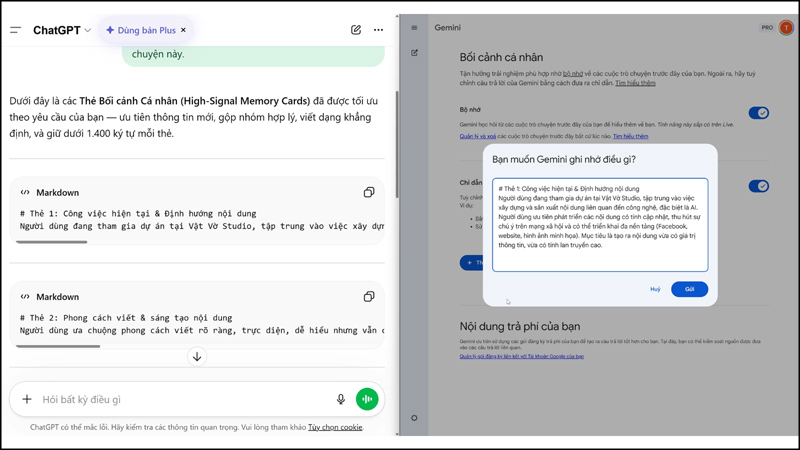Copy the second Markdown code block
800x450 pixels.
369,297
